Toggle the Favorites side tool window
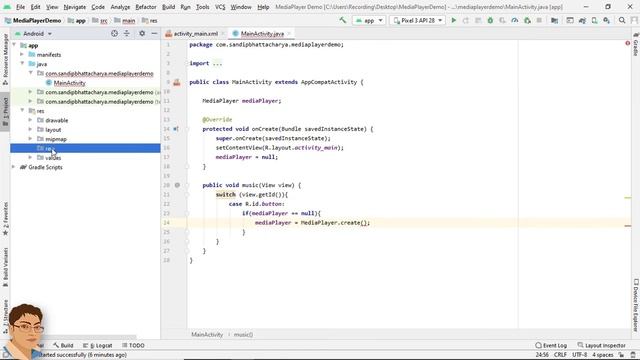Viewport: 640px width, 360px height. [5, 218]
